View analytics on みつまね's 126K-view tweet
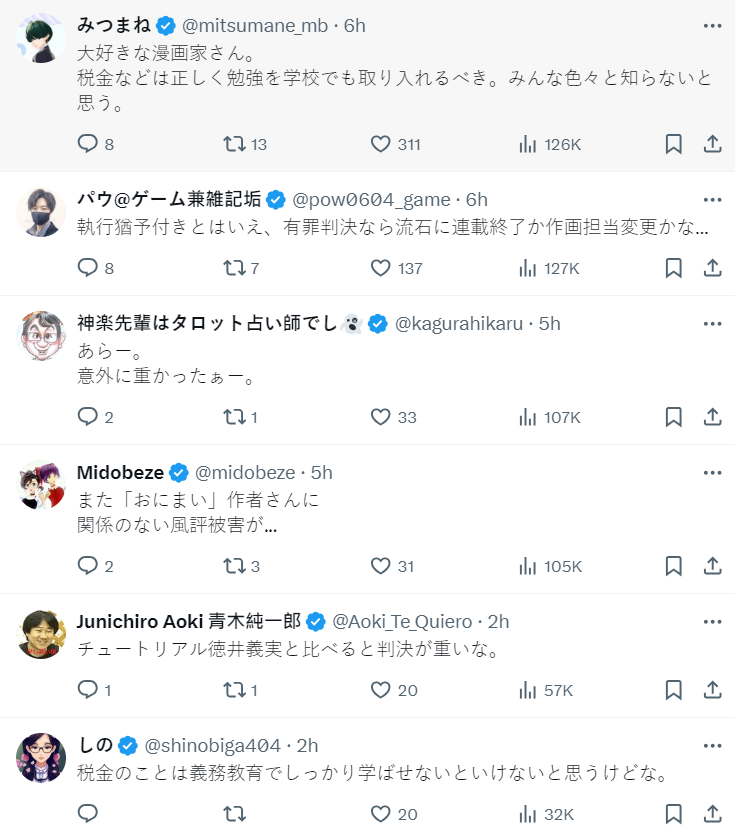The width and height of the screenshot is (735, 838). click(x=550, y=144)
